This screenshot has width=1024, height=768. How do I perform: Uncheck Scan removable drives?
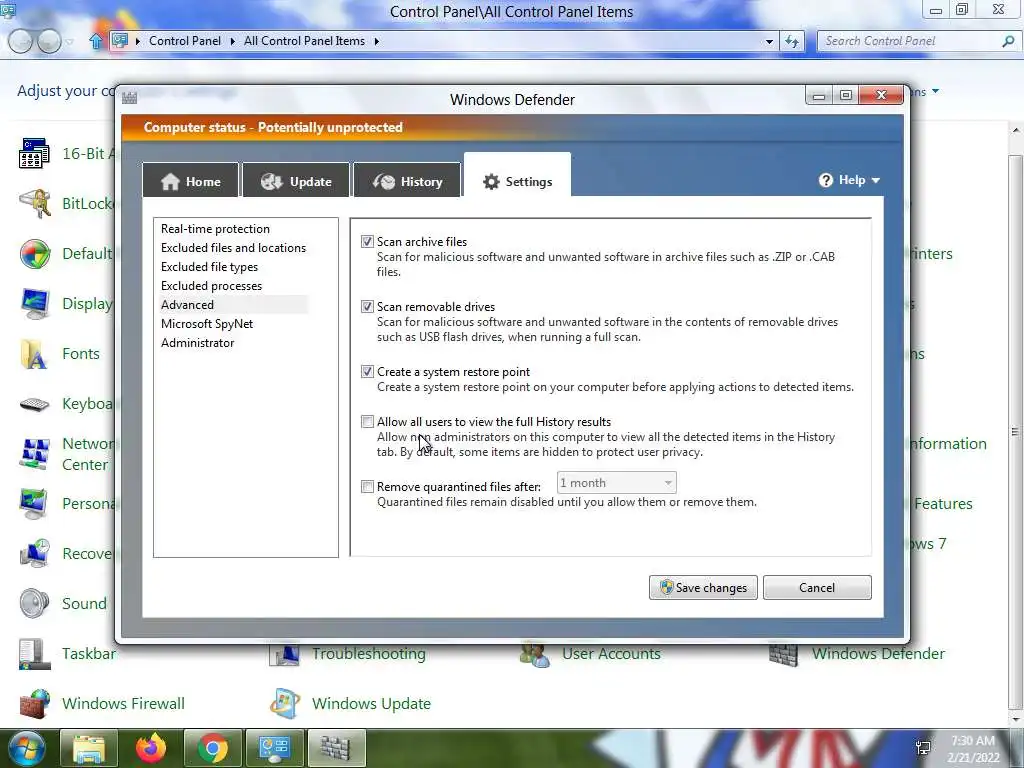click(x=367, y=307)
